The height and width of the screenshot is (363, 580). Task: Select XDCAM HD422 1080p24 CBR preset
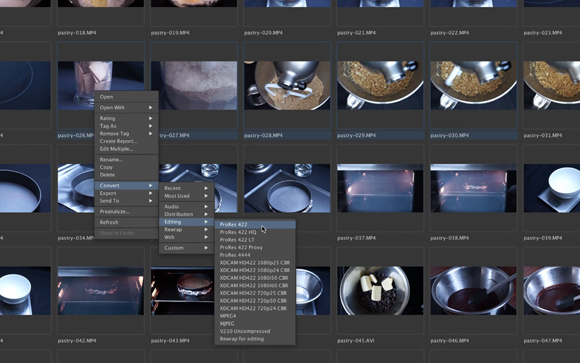(x=255, y=270)
